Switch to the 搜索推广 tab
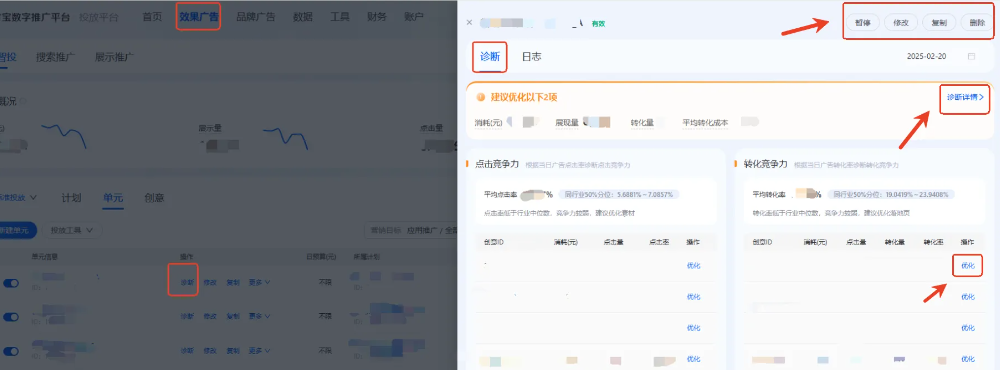 (x=55, y=57)
